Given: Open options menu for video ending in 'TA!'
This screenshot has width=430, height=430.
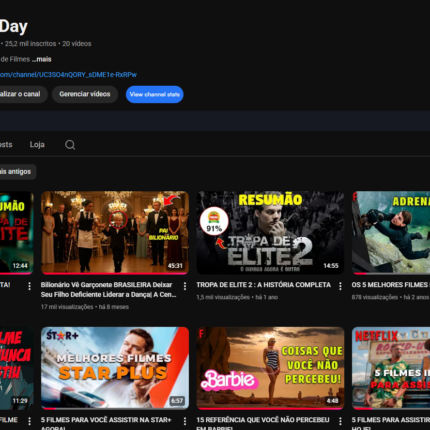Looking at the screenshot, I should 29,286.
